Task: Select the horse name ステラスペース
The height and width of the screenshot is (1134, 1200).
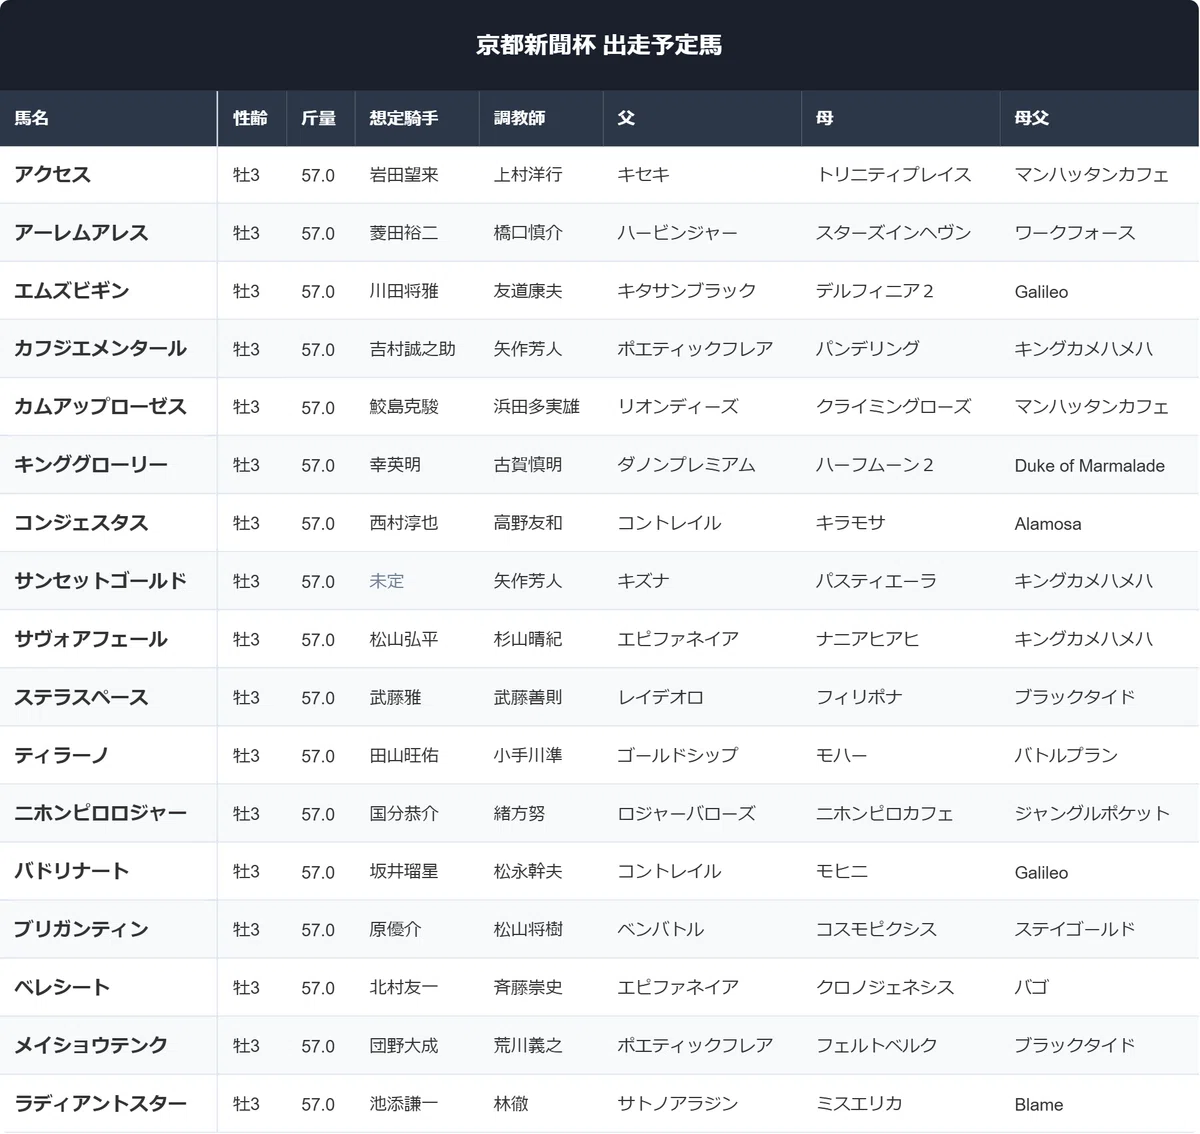Action: 81,696
